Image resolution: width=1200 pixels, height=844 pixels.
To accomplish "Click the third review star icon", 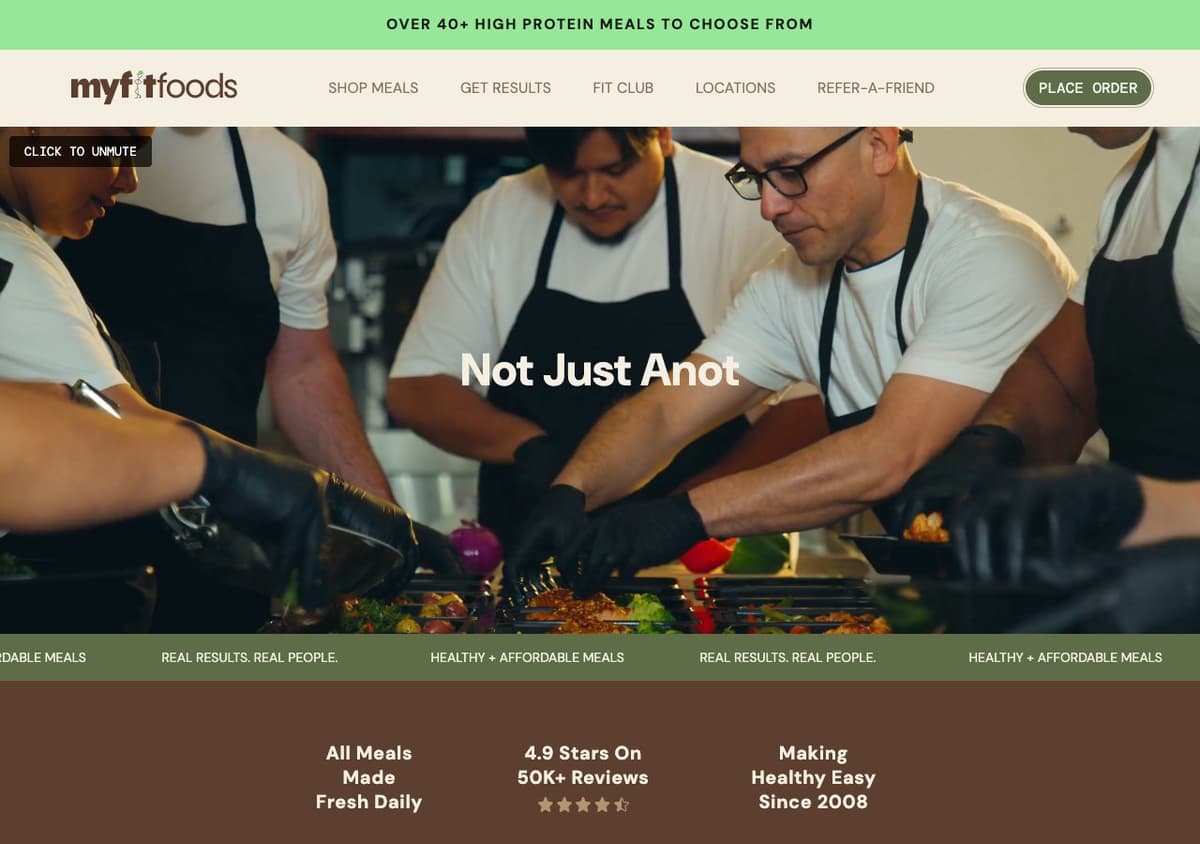I will [583, 804].
